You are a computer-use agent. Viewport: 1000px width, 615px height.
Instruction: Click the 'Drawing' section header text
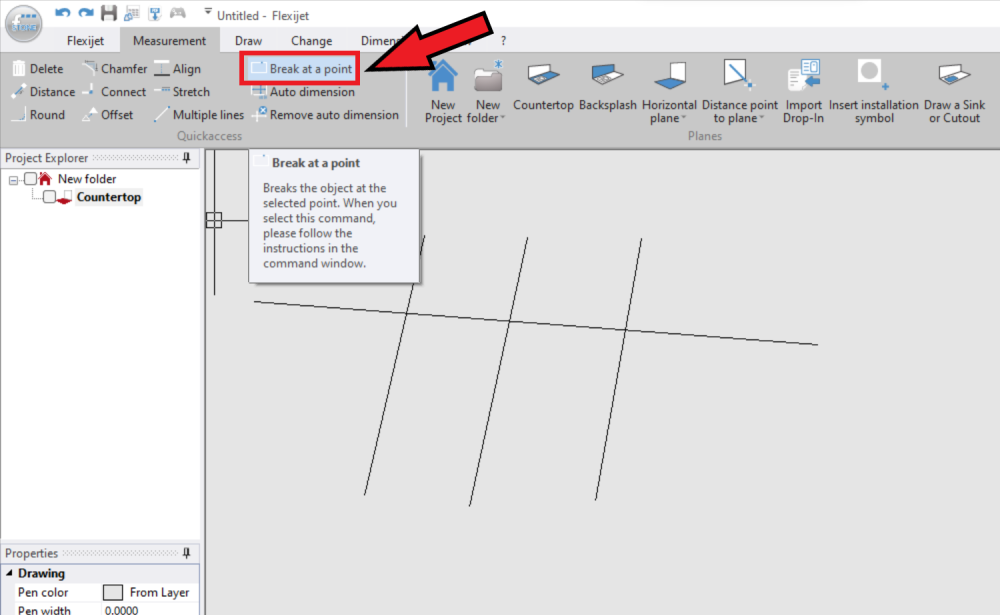click(41, 573)
